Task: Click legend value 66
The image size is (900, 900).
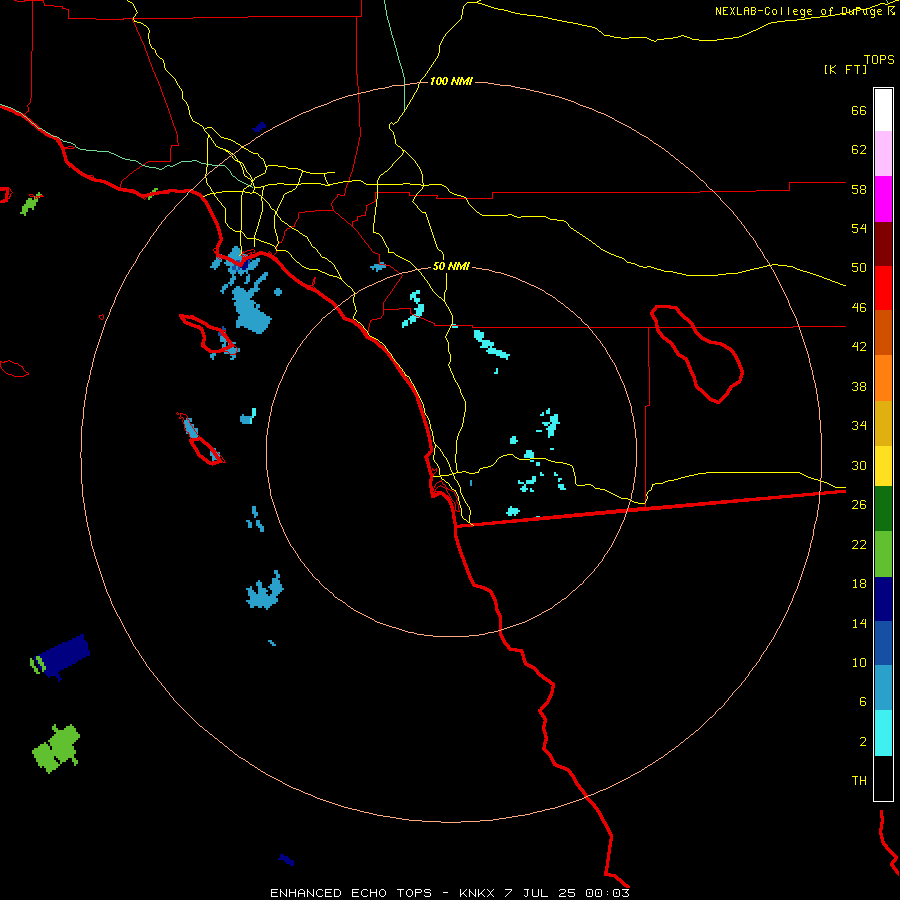Action: [859, 110]
